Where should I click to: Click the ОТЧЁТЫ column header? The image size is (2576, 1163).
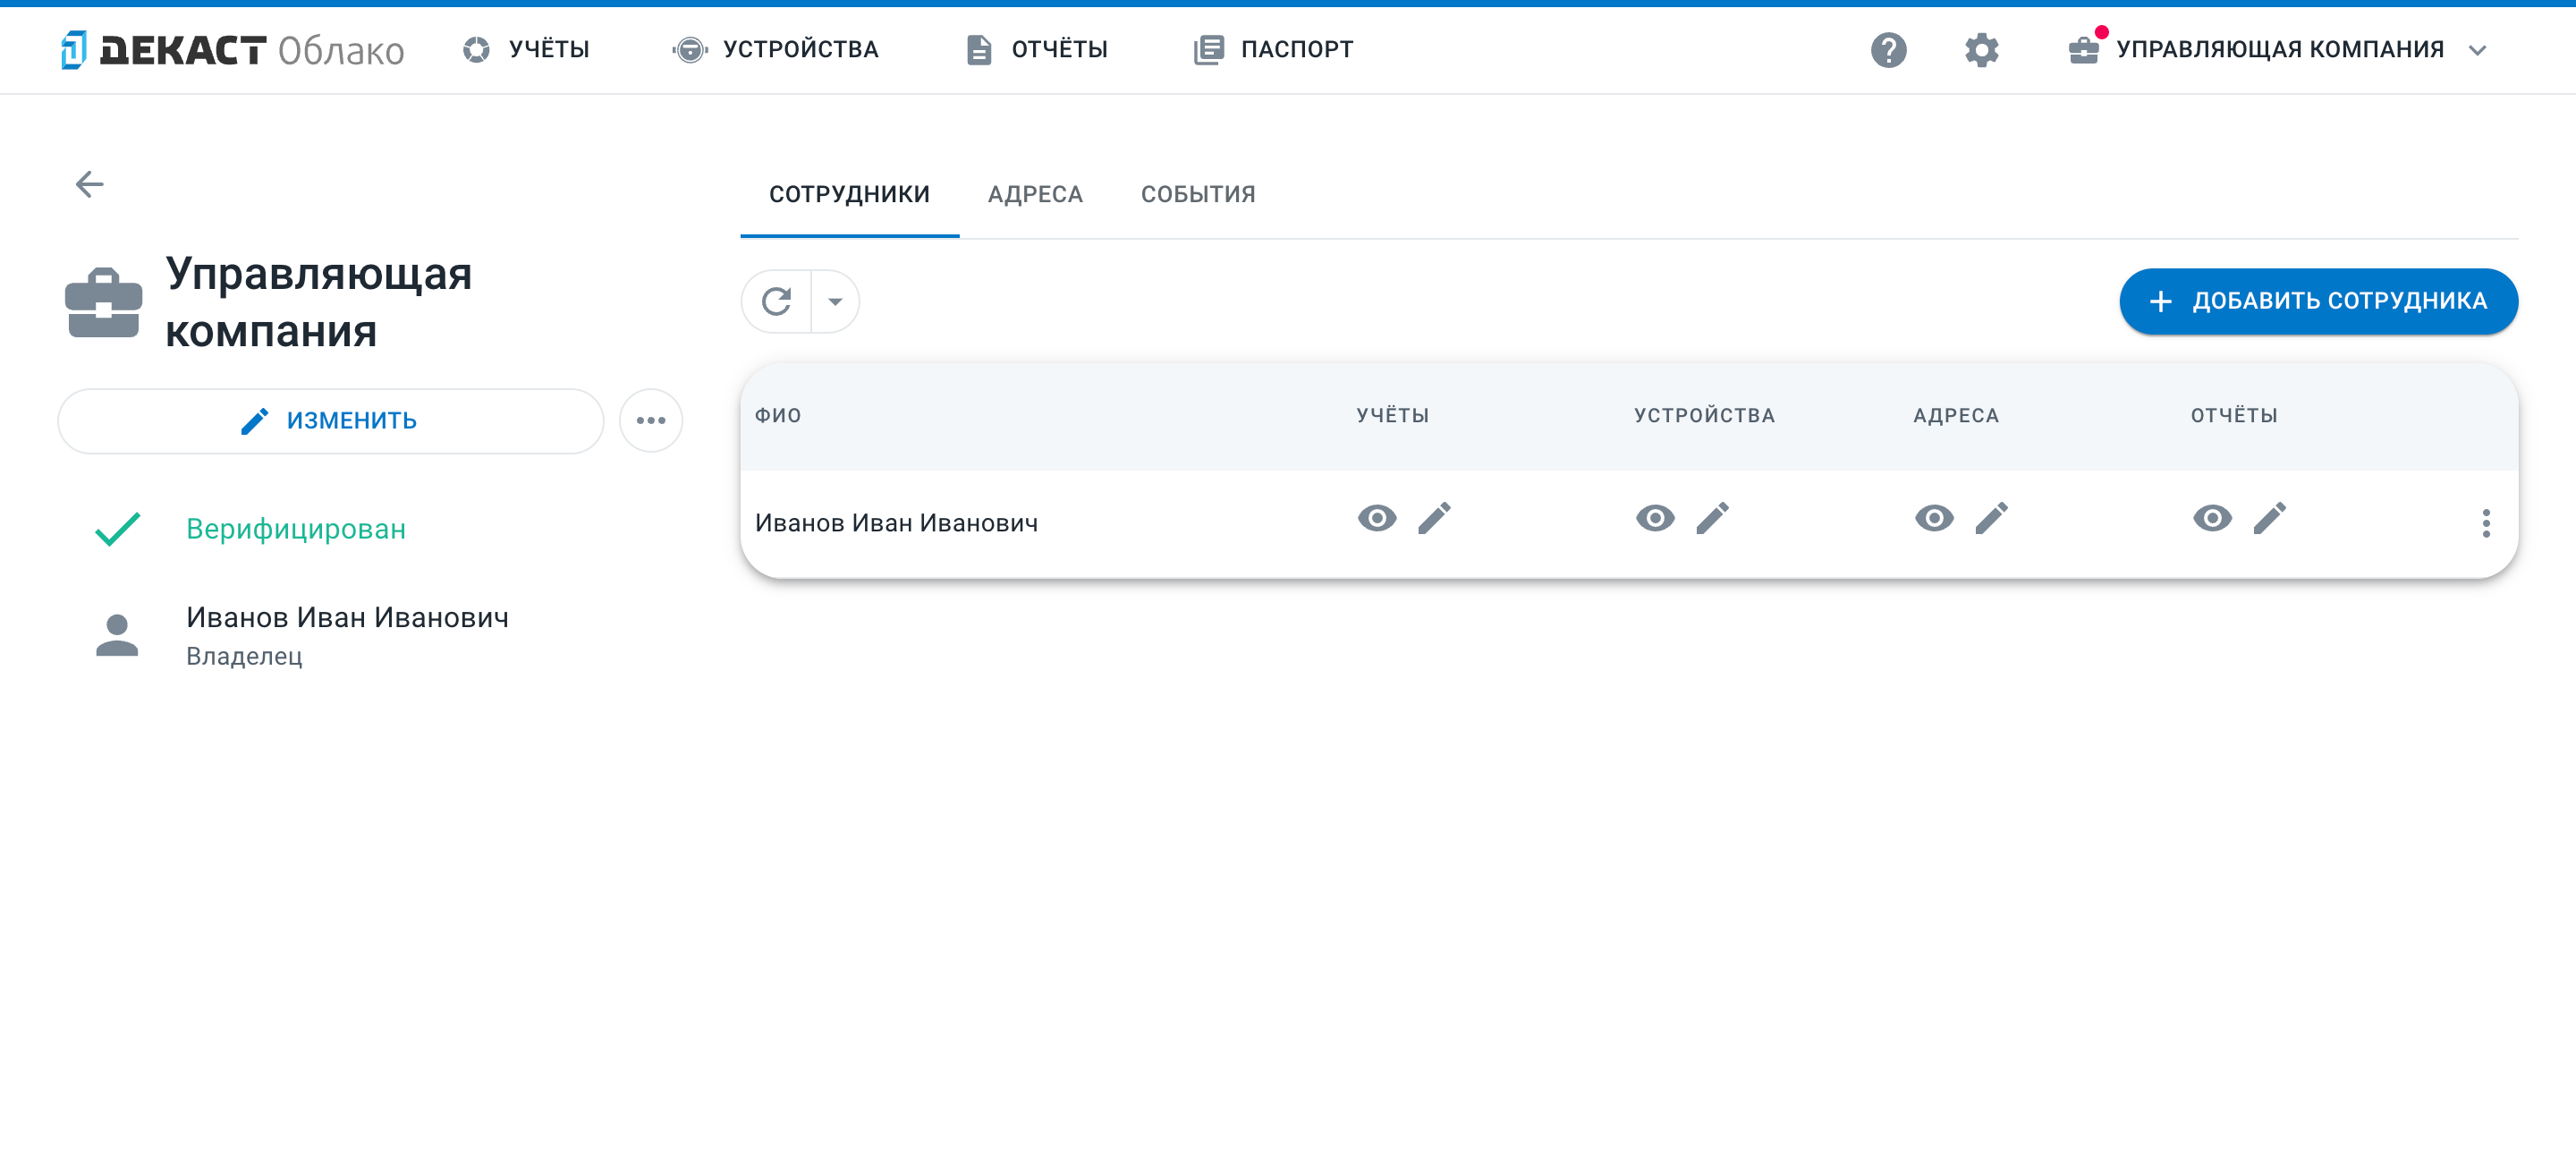(2234, 415)
